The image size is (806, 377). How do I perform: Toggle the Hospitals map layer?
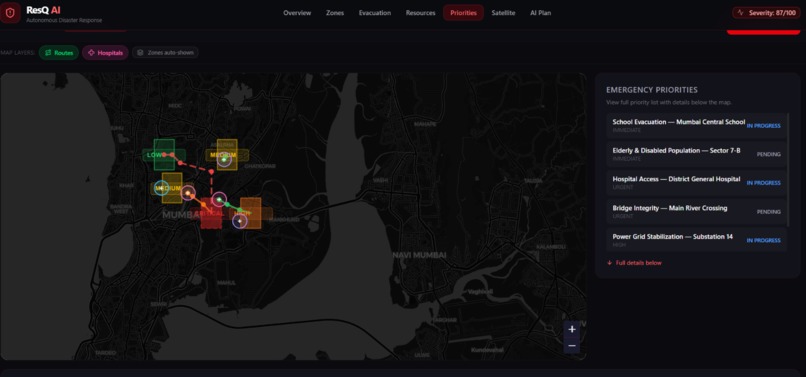[105, 52]
